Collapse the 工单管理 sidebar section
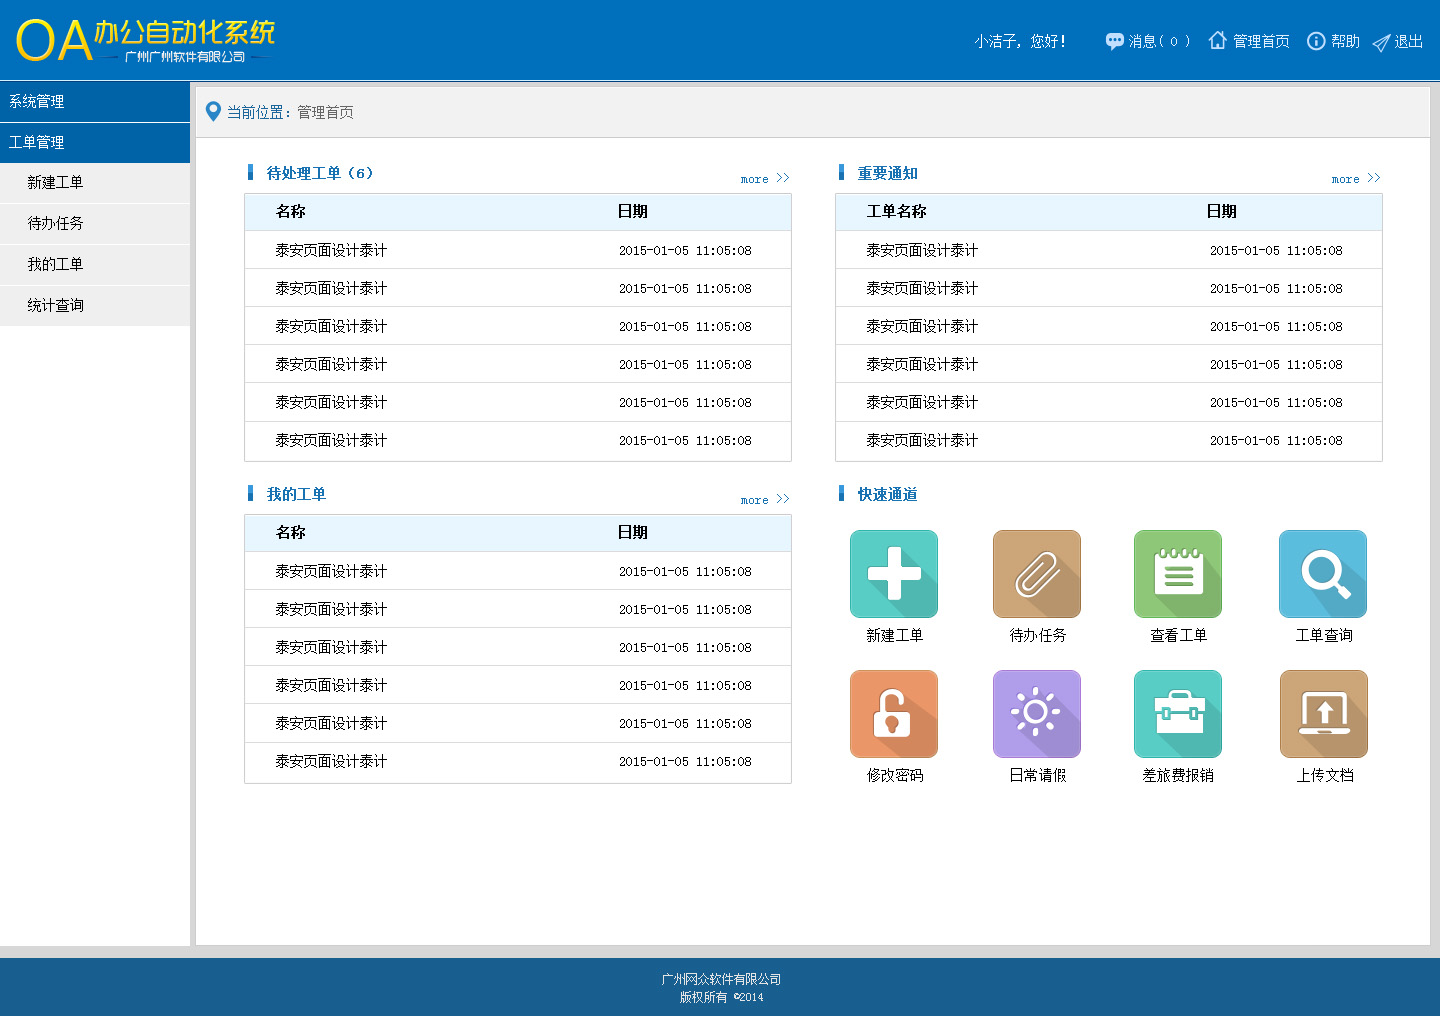Viewport: 1440px width, 1016px height. [x=95, y=143]
